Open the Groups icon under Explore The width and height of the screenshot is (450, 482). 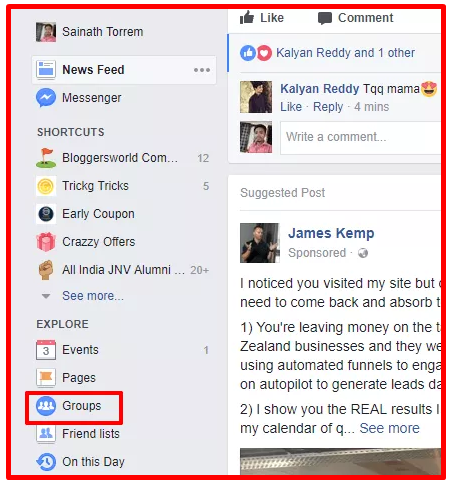46,406
